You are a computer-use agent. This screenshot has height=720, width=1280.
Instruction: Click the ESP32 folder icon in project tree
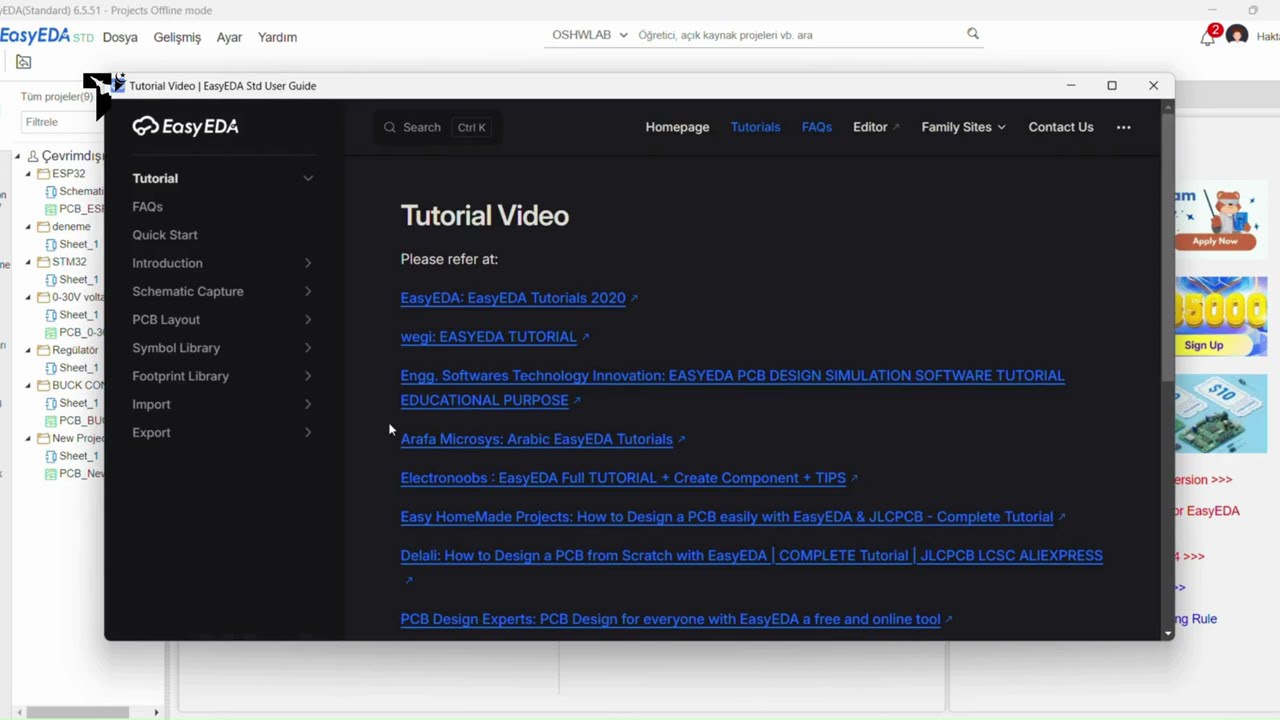[43, 173]
